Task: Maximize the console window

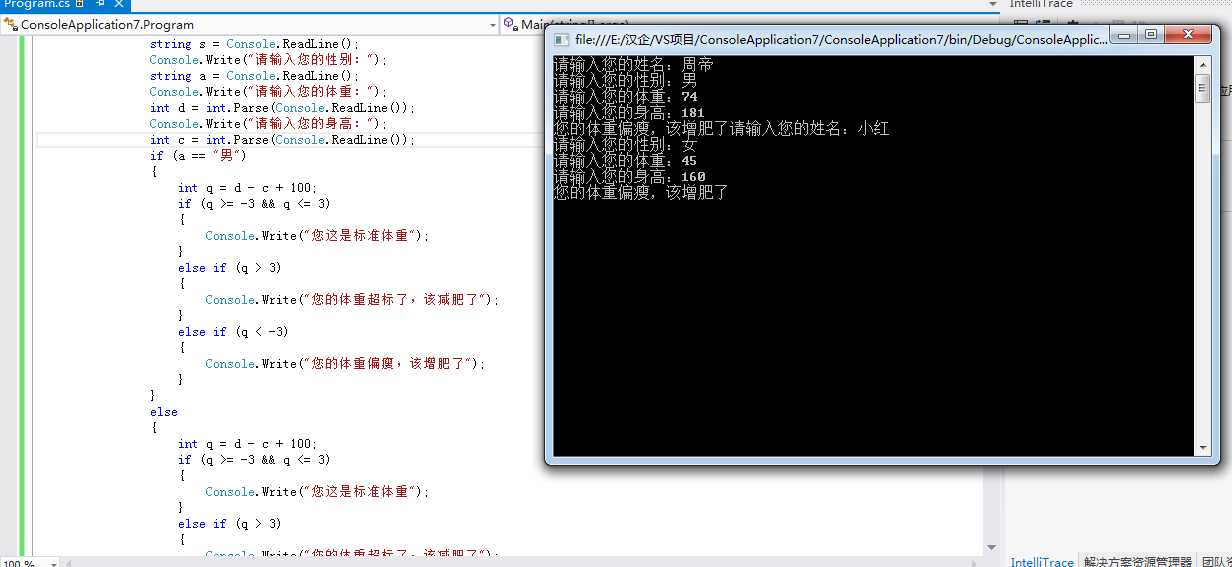Action: coord(1150,35)
